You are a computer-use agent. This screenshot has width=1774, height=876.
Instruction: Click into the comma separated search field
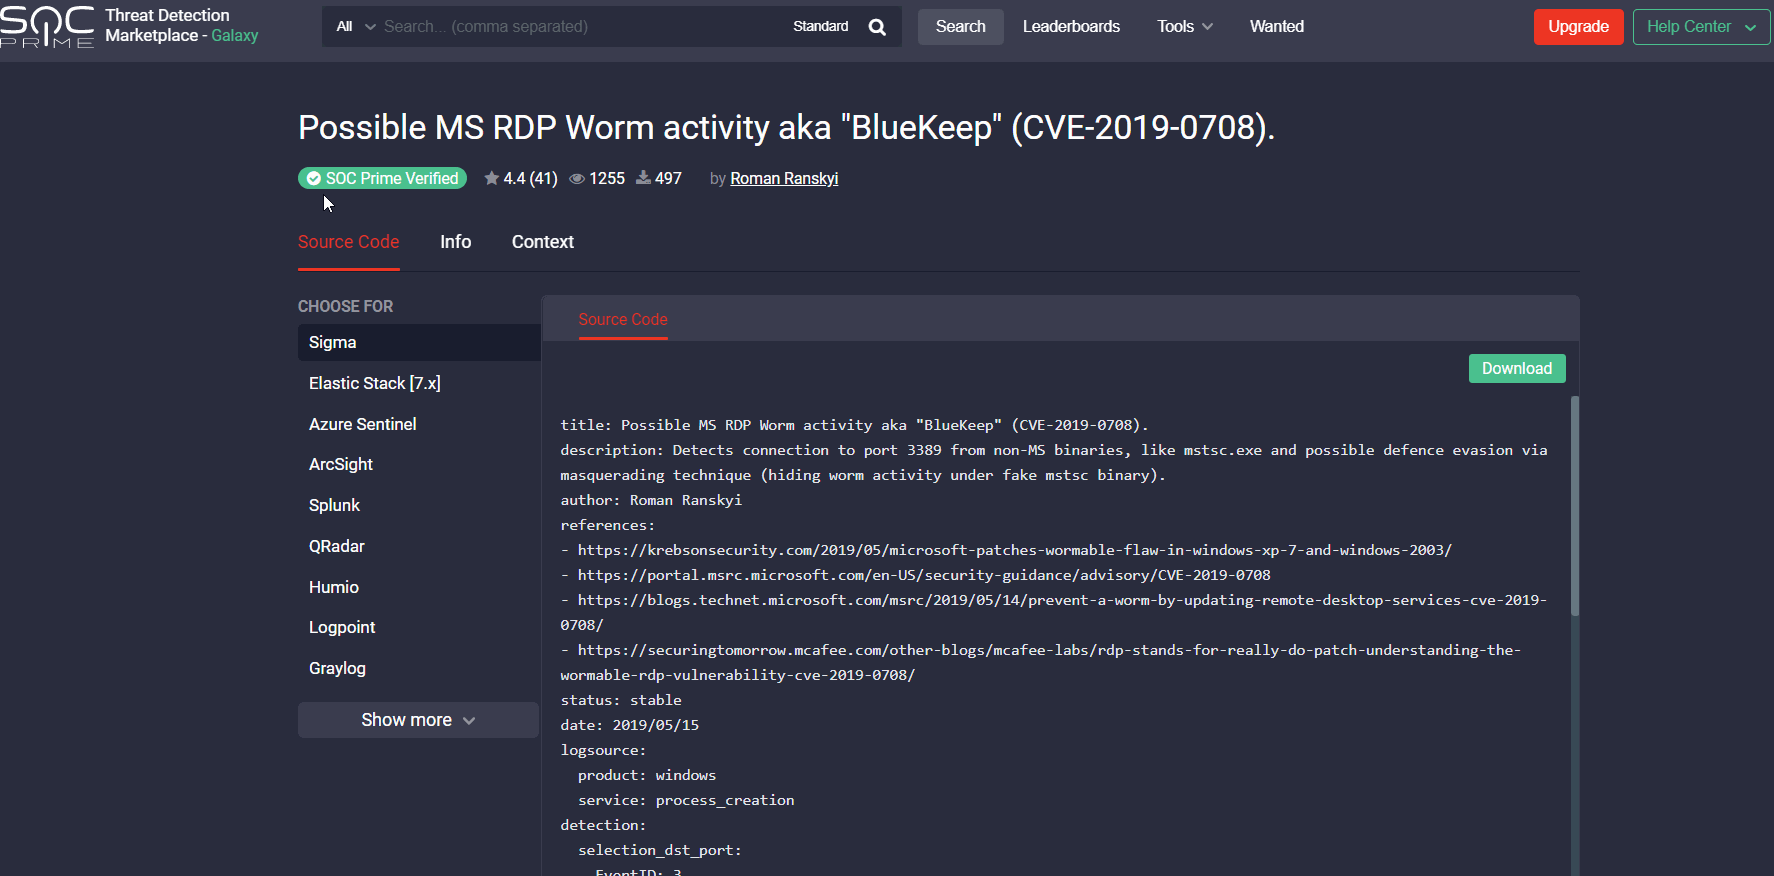[x=580, y=27]
